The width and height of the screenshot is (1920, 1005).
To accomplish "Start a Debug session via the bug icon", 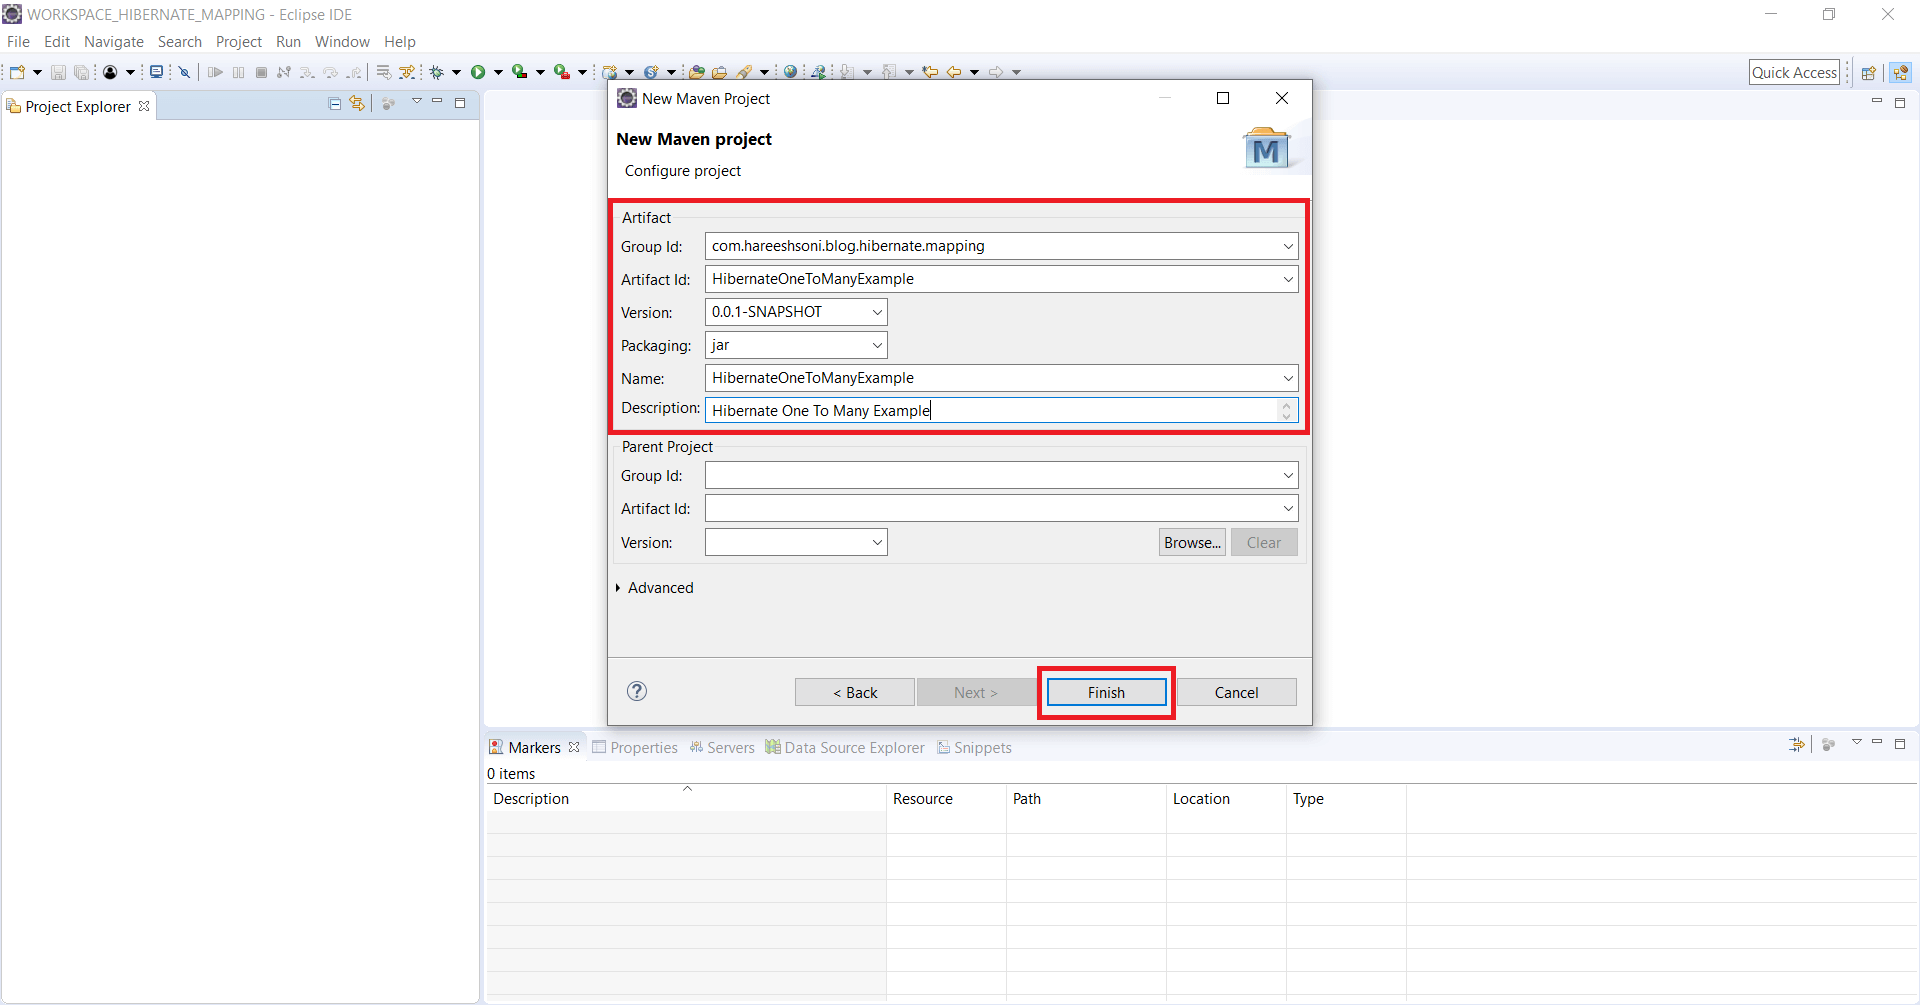I will pos(438,71).
